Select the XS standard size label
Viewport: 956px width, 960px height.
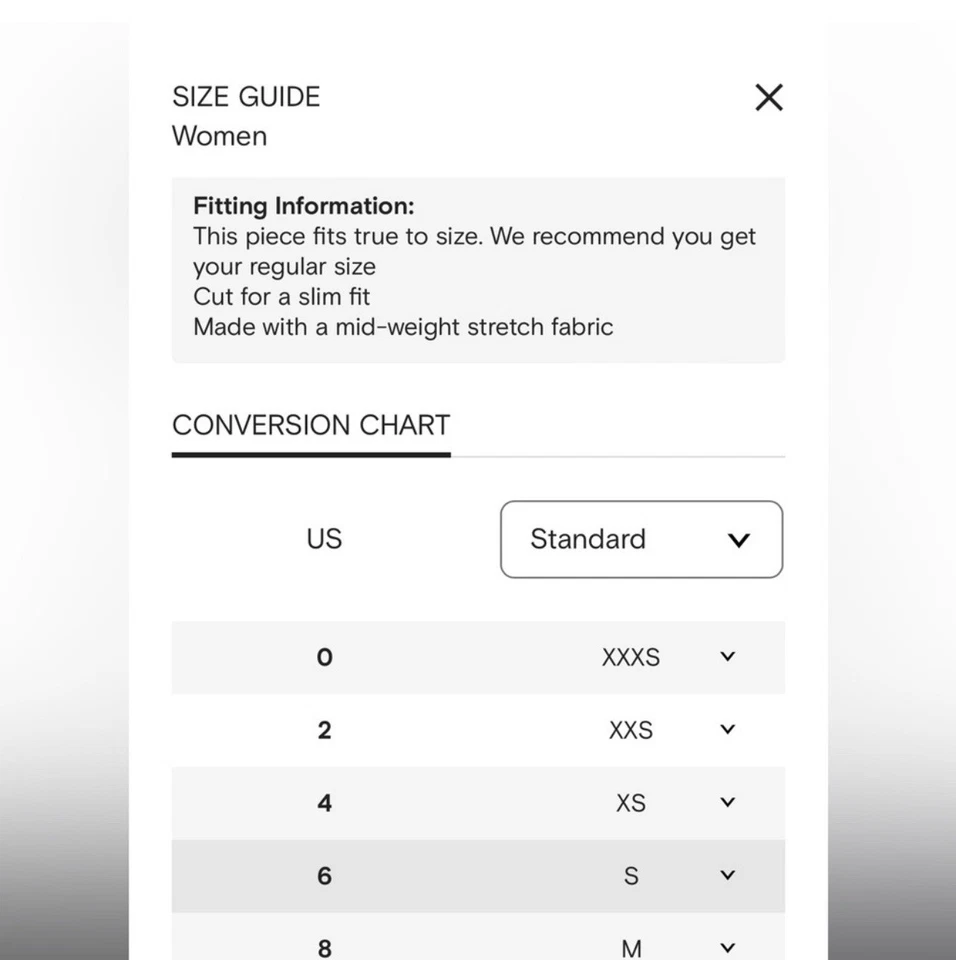point(631,803)
